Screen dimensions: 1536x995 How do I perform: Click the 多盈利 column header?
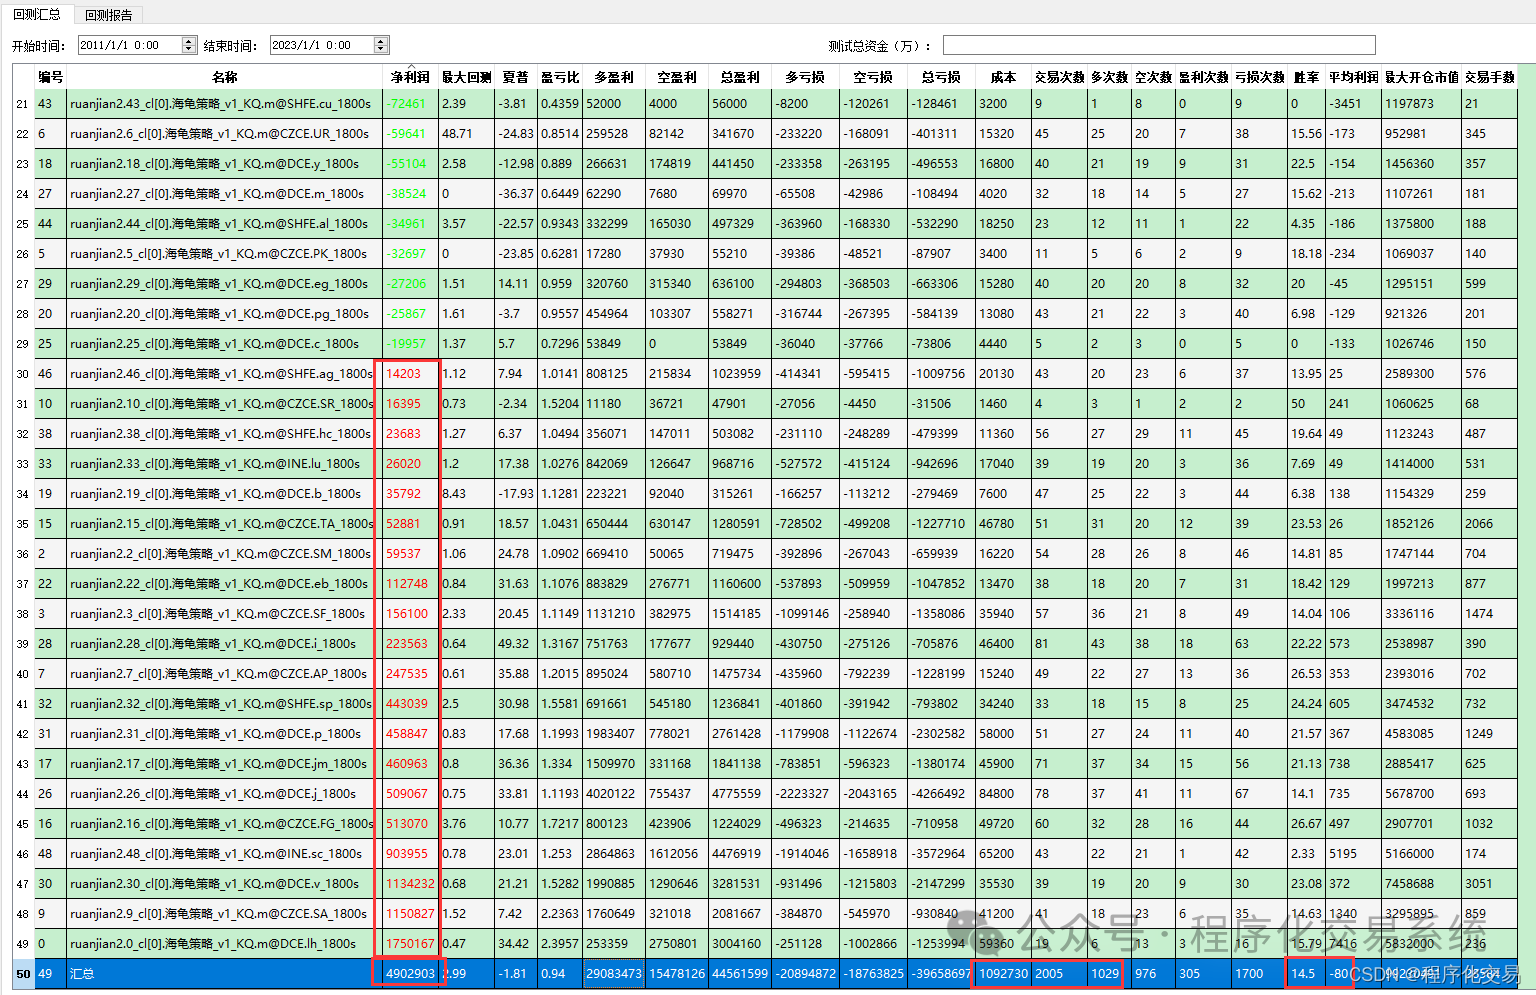coord(614,77)
